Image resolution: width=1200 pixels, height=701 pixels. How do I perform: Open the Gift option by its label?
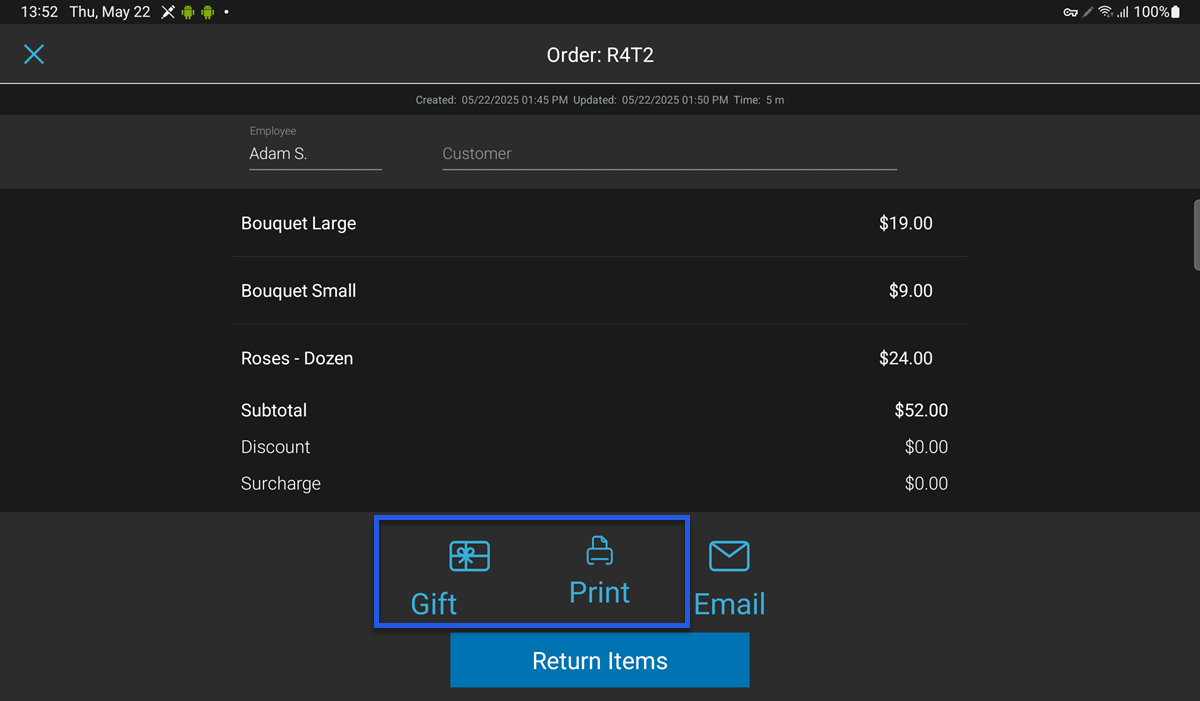coord(434,603)
